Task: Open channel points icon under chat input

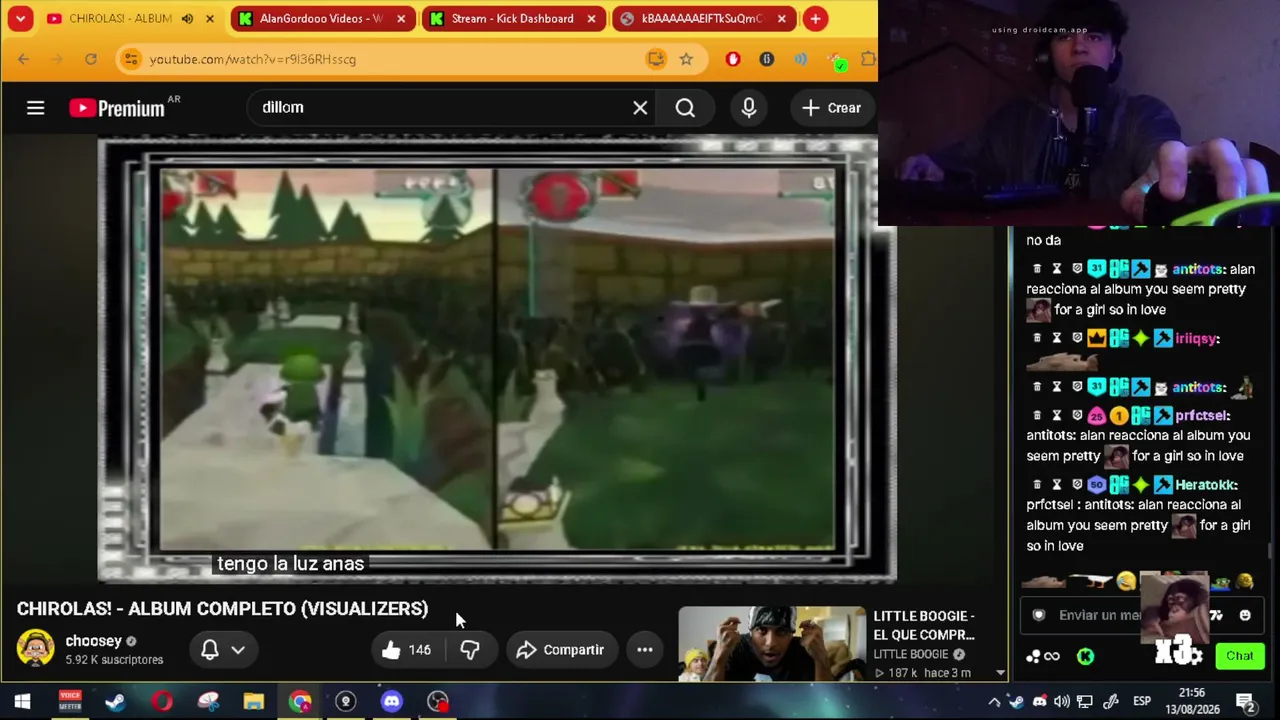Action: pos(1043,656)
